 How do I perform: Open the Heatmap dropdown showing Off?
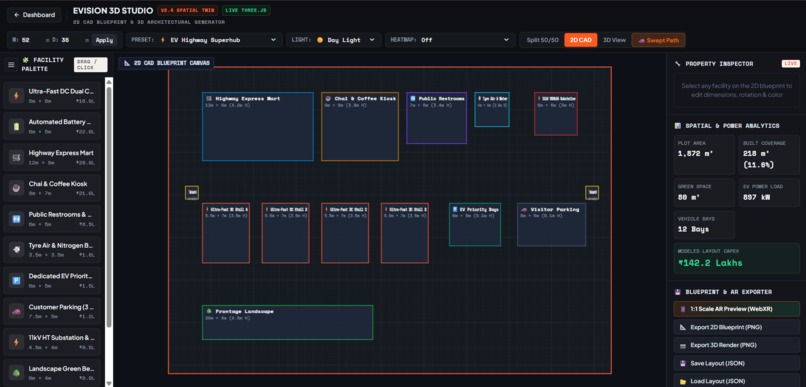[x=450, y=40]
